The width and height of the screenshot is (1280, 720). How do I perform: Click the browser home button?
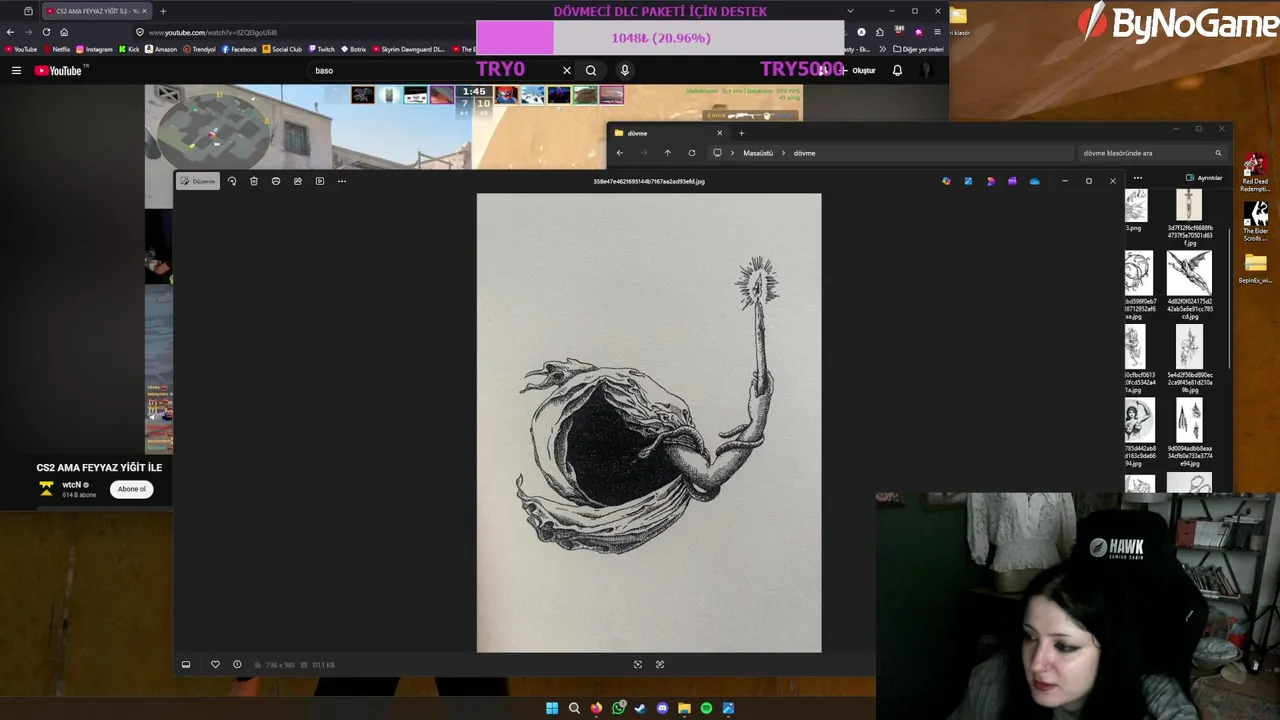click(x=64, y=32)
